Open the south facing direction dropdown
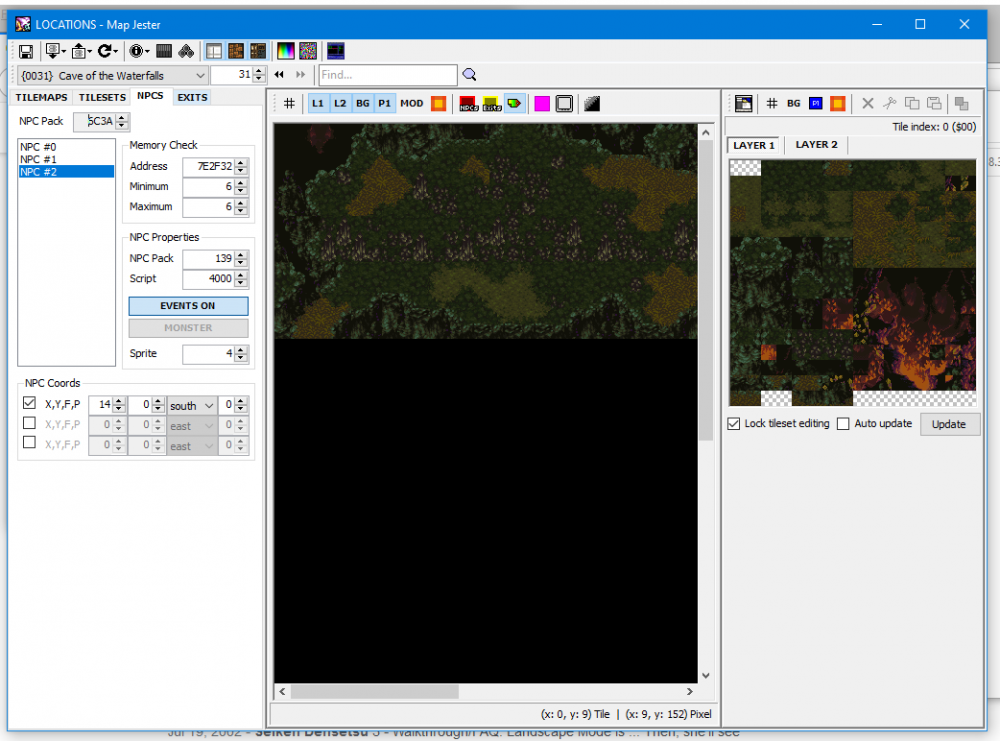Image resolution: width=1000 pixels, height=741 pixels. pyautogui.click(x=191, y=406)
